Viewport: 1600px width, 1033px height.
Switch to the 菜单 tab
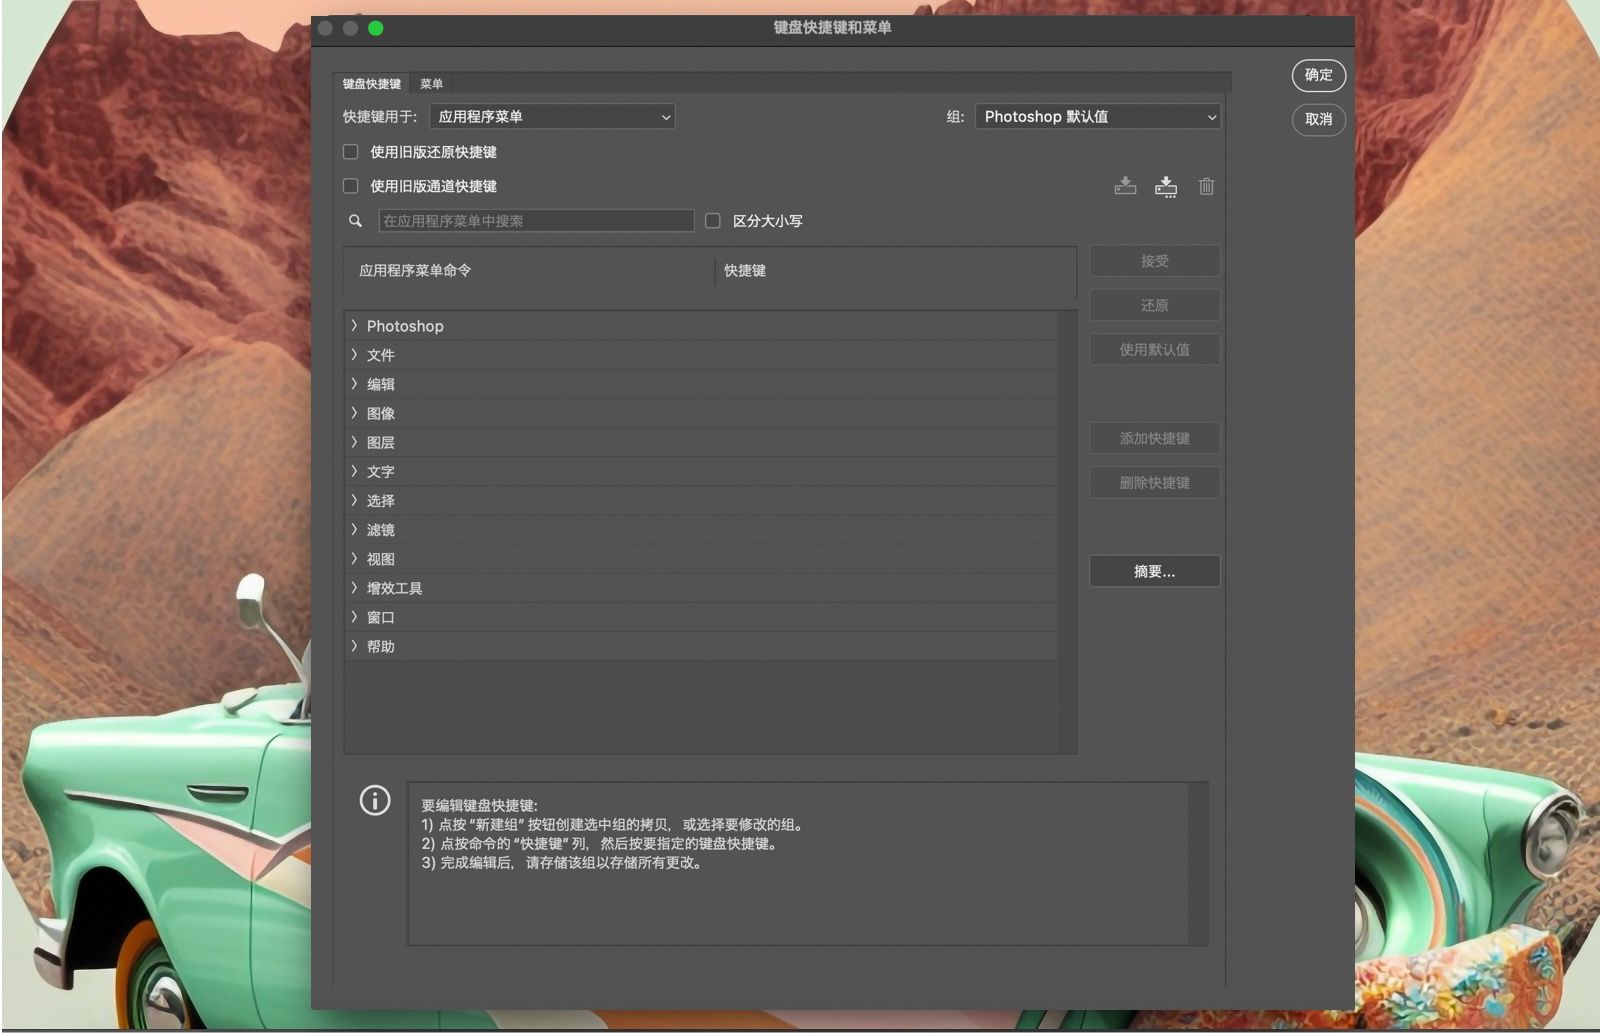433,83
